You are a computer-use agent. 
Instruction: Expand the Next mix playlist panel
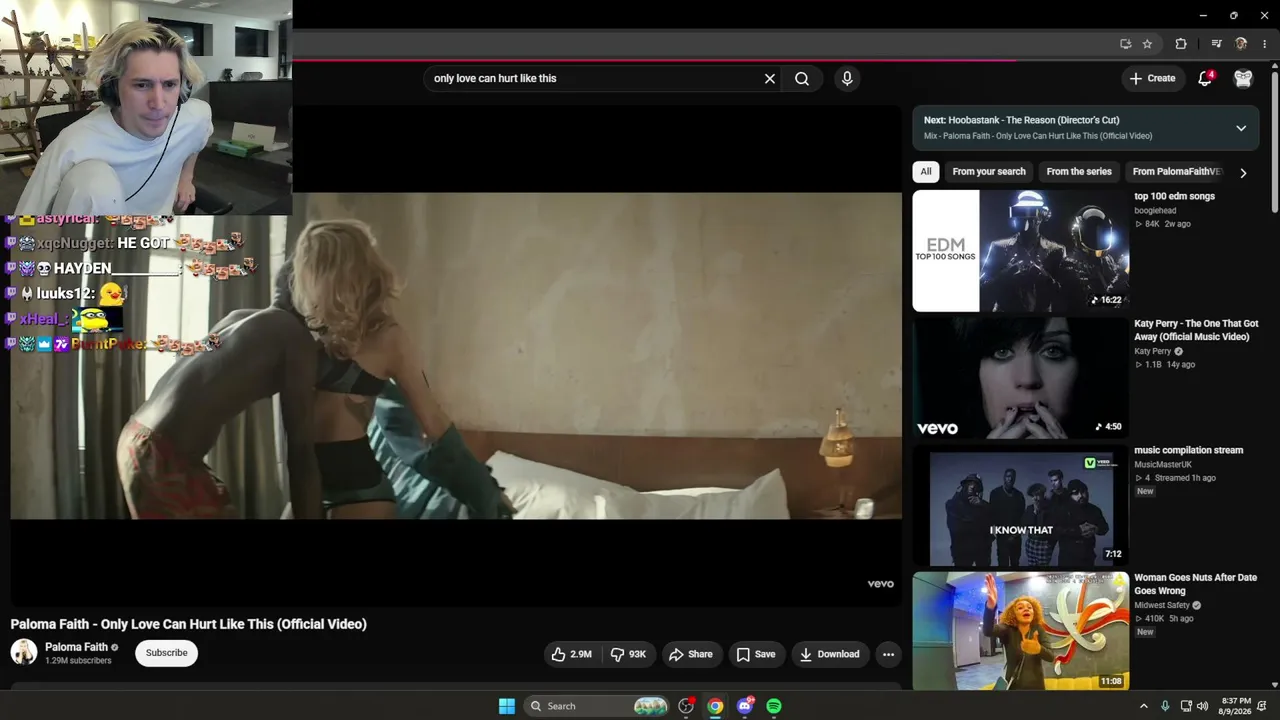point(1241,128)
